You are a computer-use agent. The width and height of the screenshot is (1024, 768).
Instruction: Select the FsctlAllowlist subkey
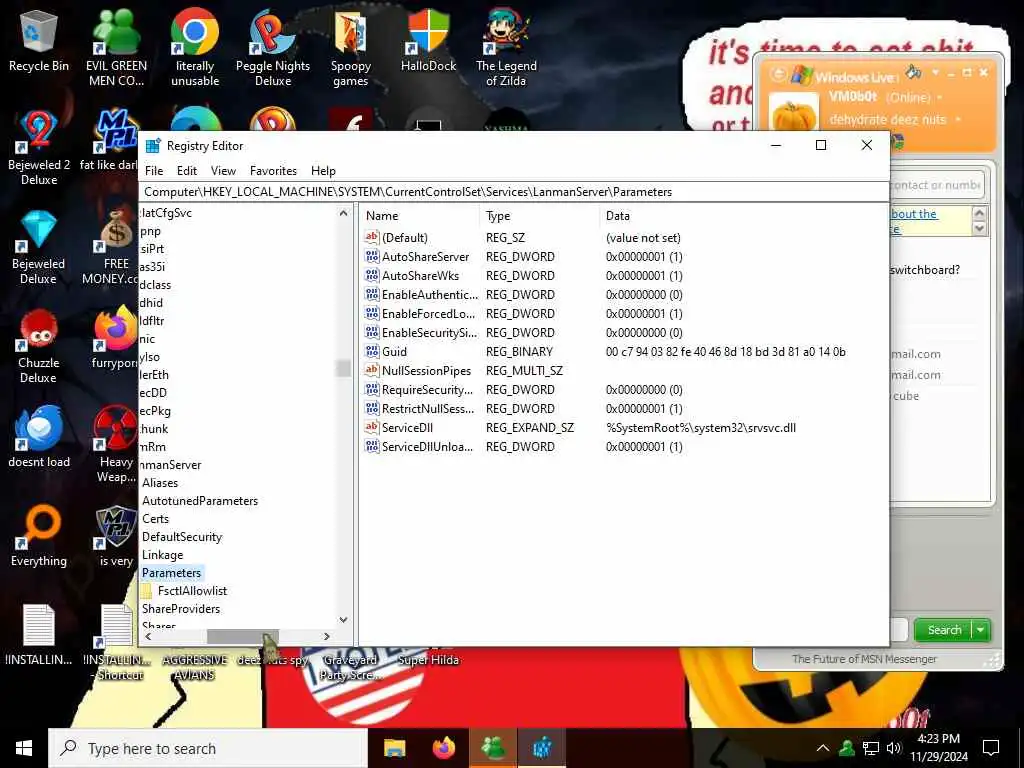click(x=193, y=590)
